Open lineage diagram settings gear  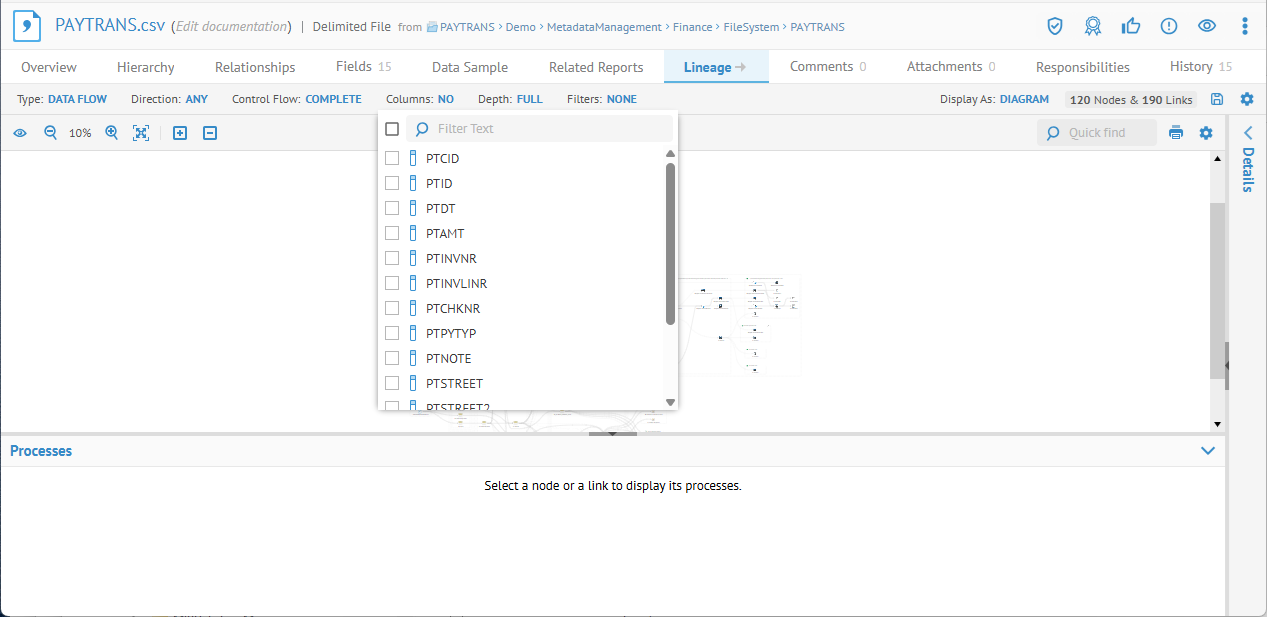coord(1206,132)
